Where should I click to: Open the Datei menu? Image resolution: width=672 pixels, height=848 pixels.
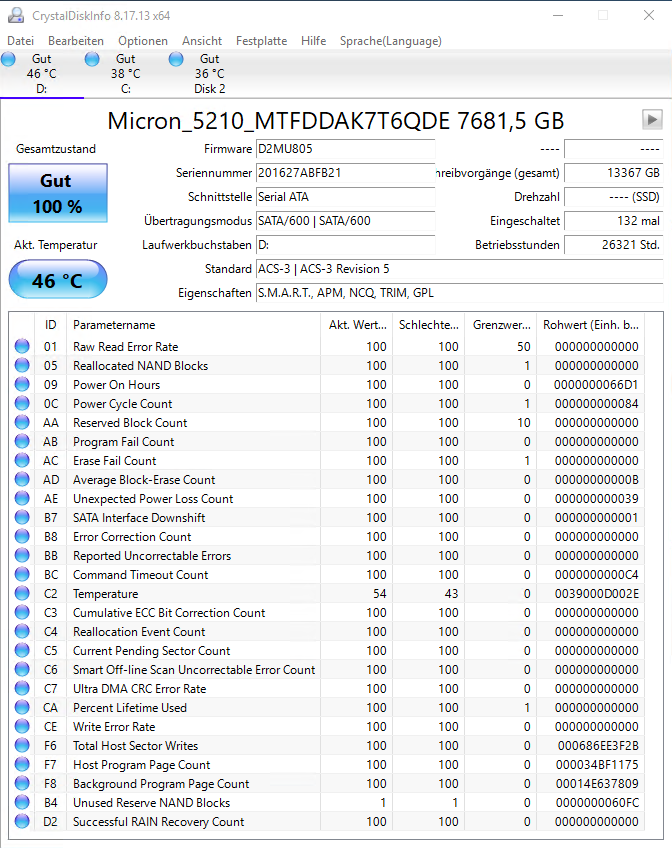(21, 41)
